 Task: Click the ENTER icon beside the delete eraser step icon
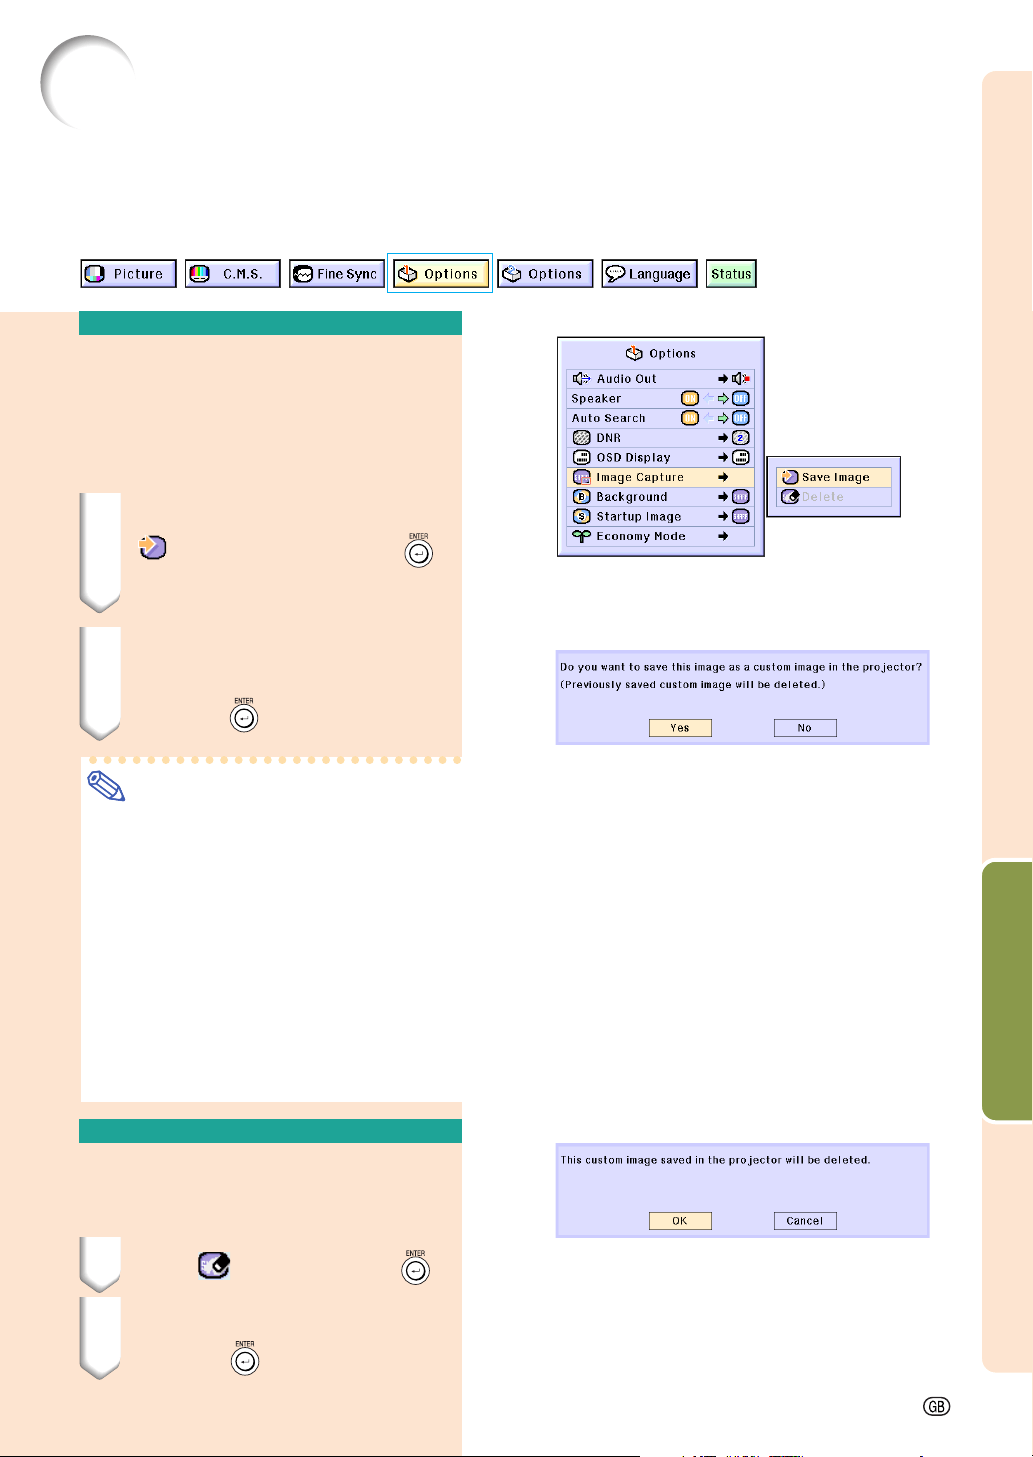[x=416, y=1267]
